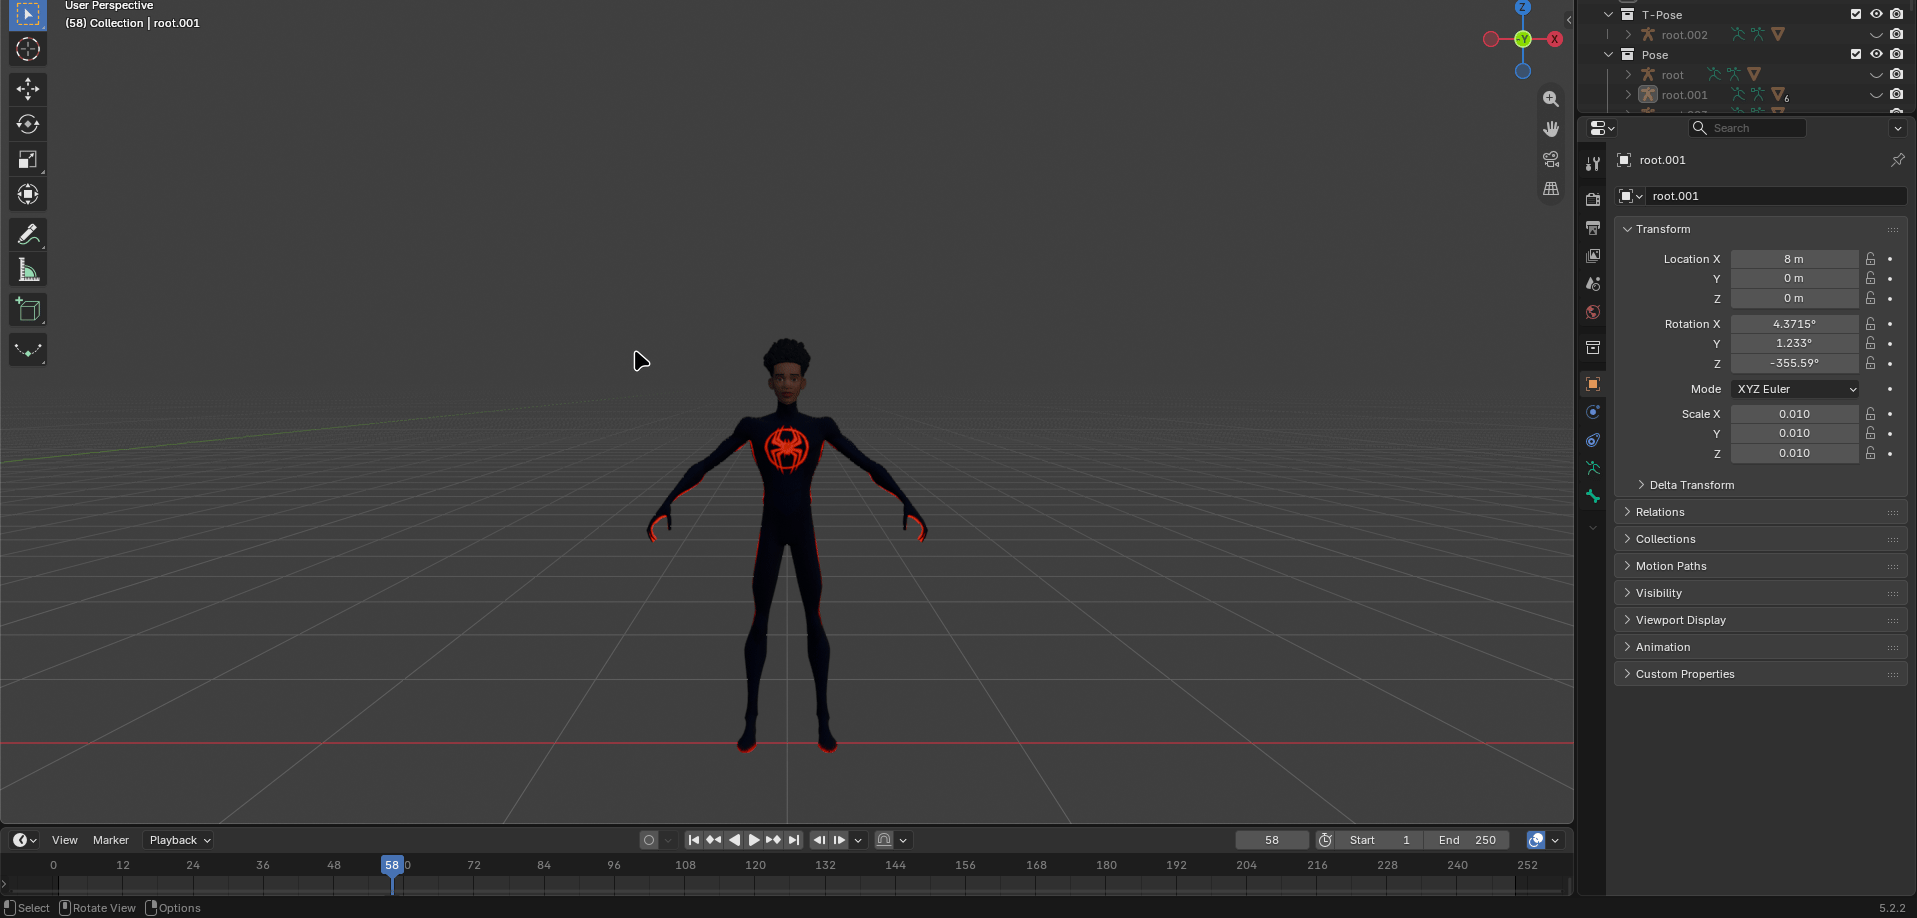Viewport: 1917px width, 918px height.
Task: Click the pan view hand icon
Action: 1551,129
